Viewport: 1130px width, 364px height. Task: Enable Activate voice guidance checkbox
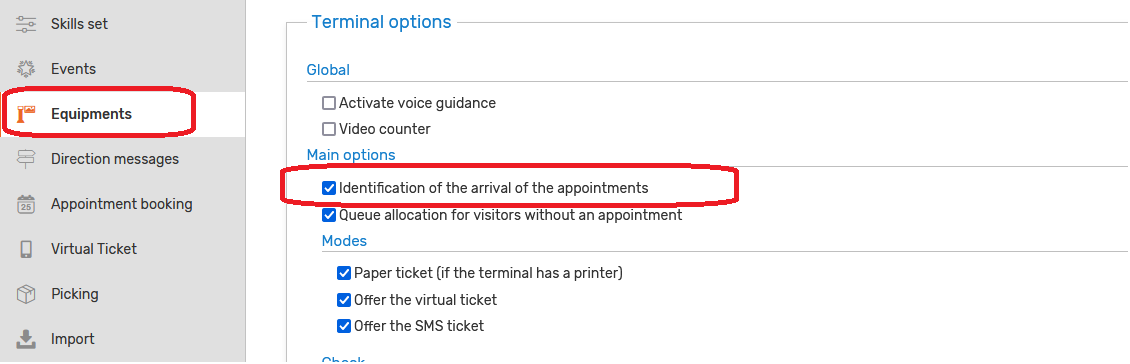tap(329, 103)
